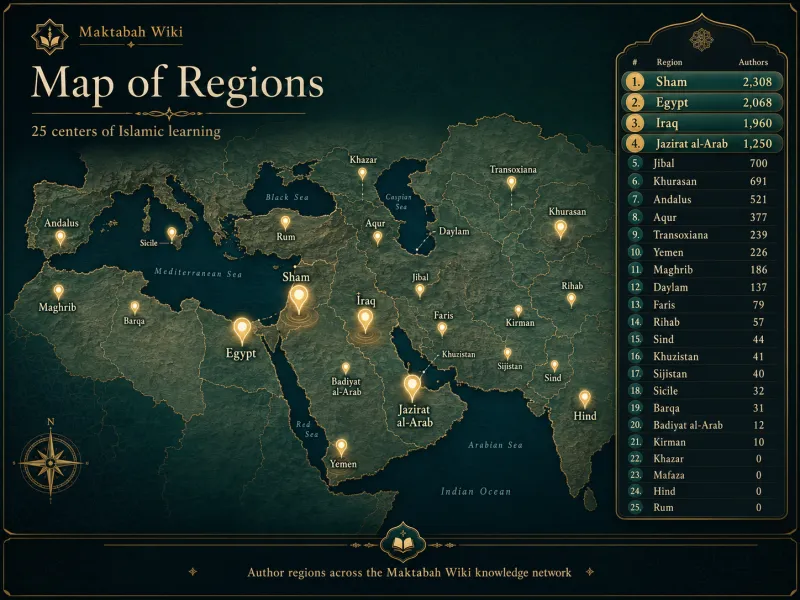Select the Rum map pin
Screen dimensions: 800x600
(285, 222)
